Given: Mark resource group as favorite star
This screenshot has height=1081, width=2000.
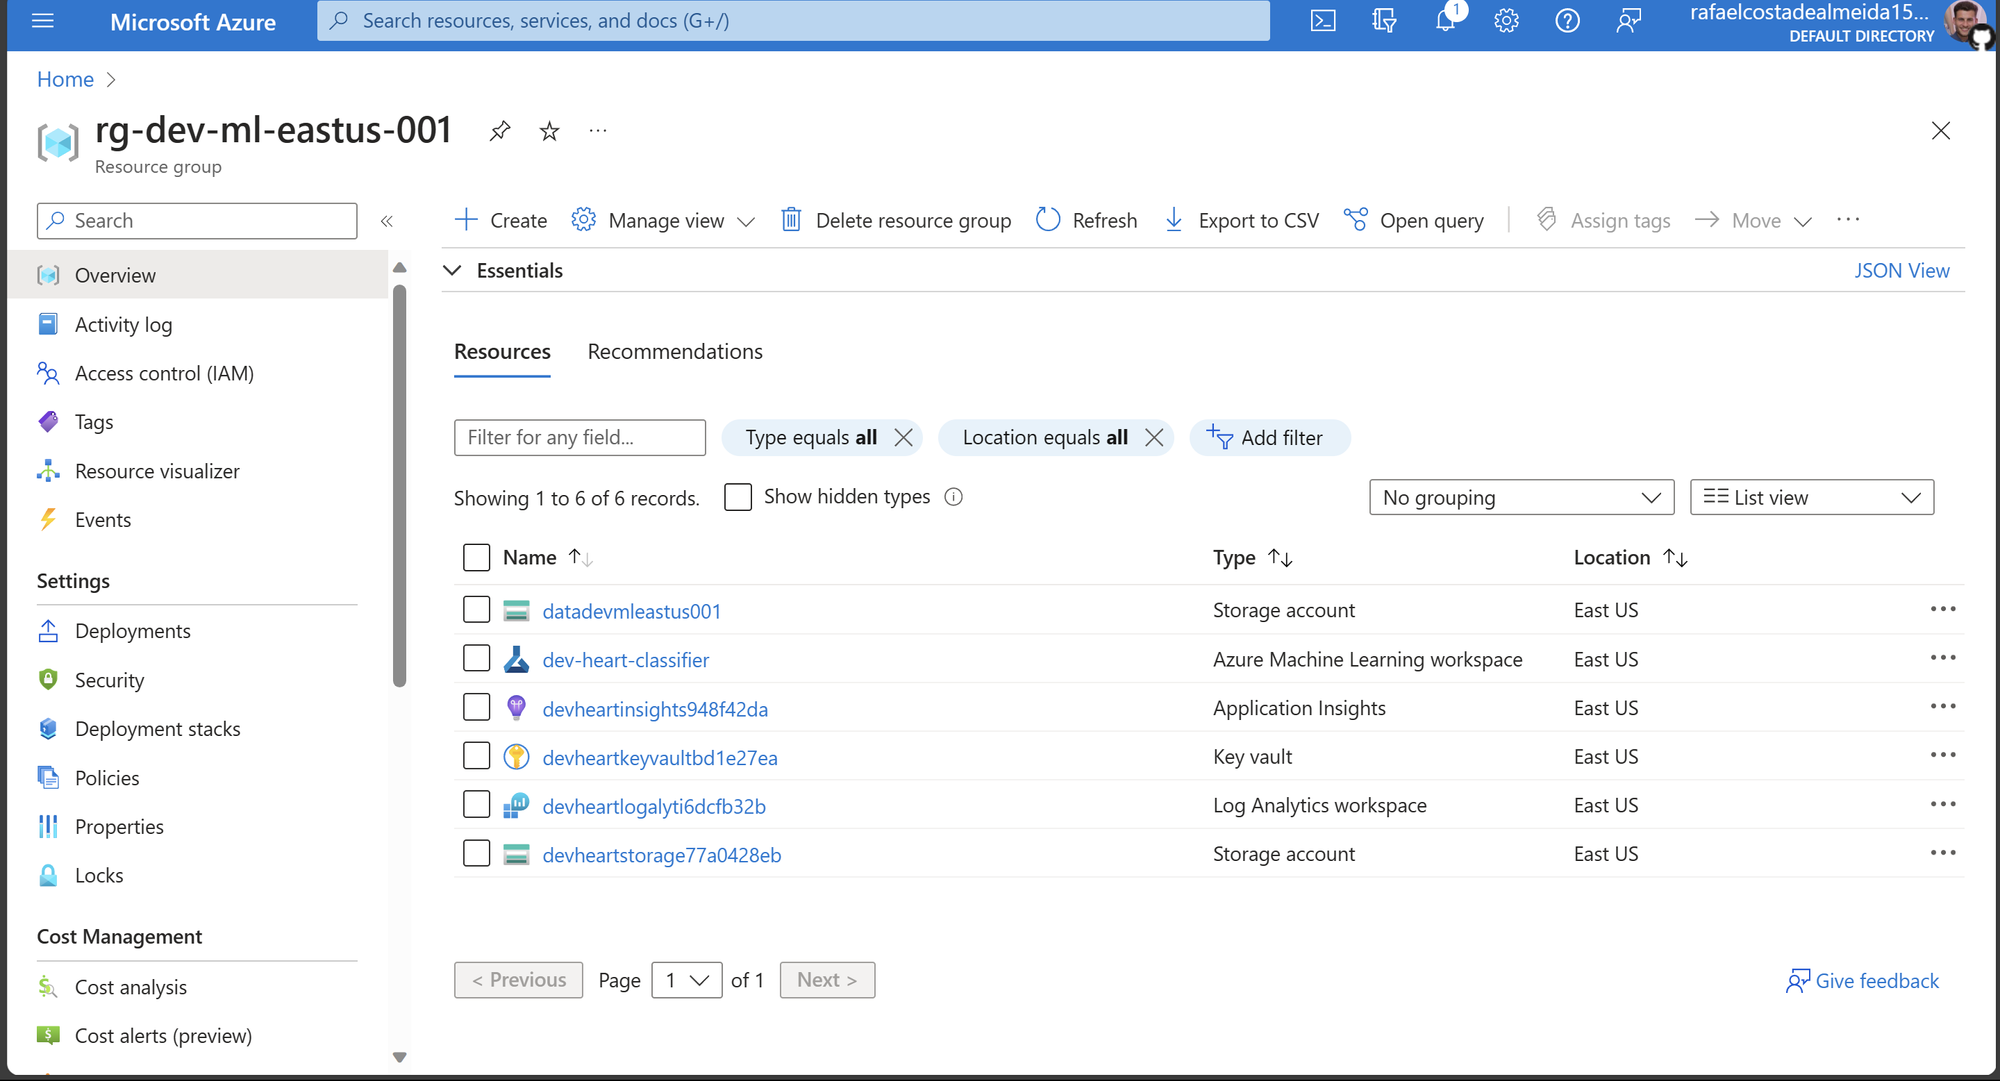Looking at the screenshot, I should 549,131.
